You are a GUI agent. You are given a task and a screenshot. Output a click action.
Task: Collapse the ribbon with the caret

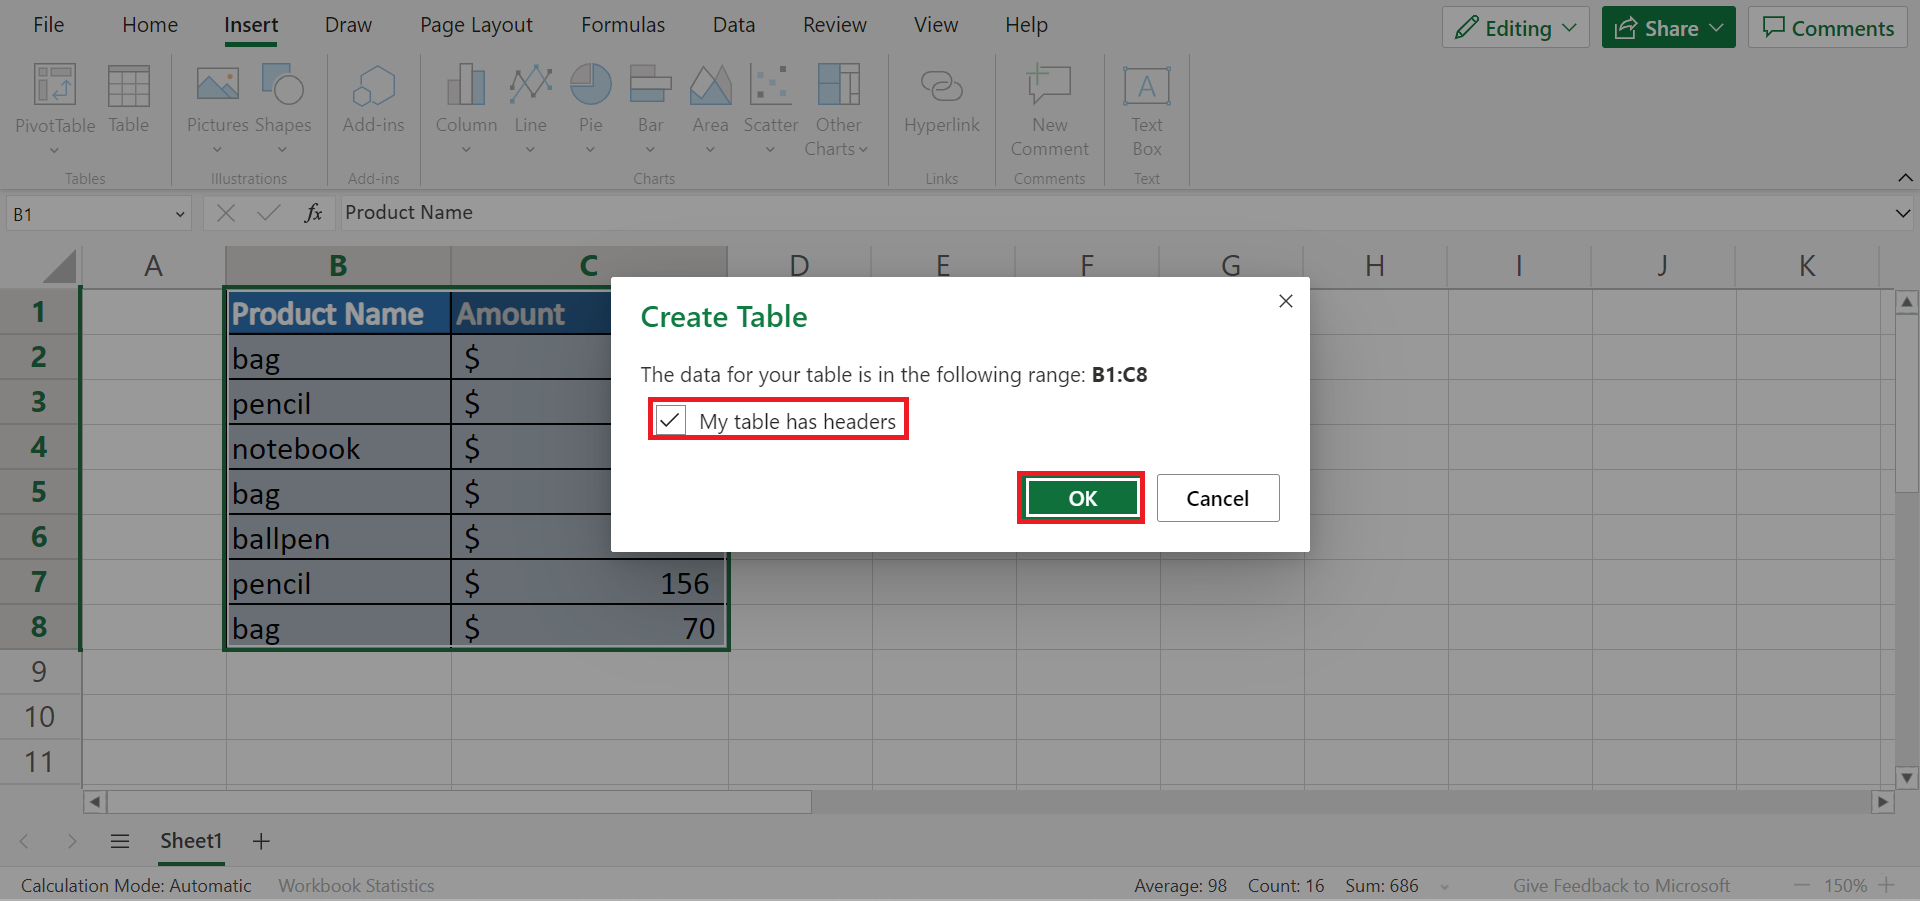coord(1904,178)
